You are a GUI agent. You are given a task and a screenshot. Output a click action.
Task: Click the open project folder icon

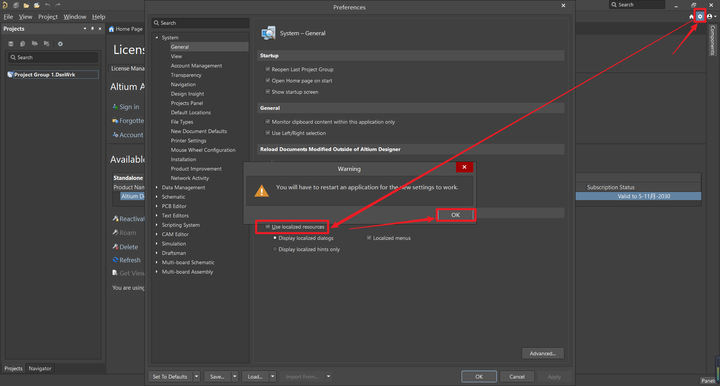(x=37, y=5)
